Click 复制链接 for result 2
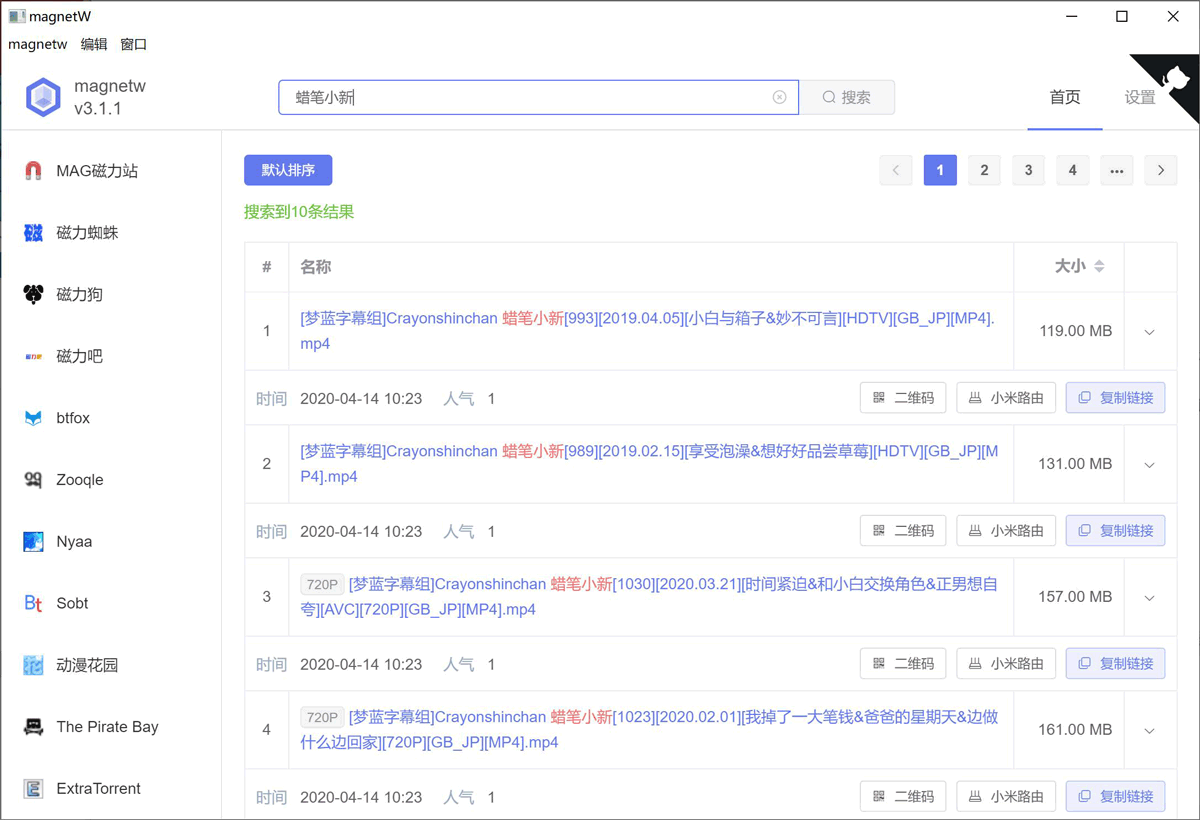 [x=1115, y=531]
